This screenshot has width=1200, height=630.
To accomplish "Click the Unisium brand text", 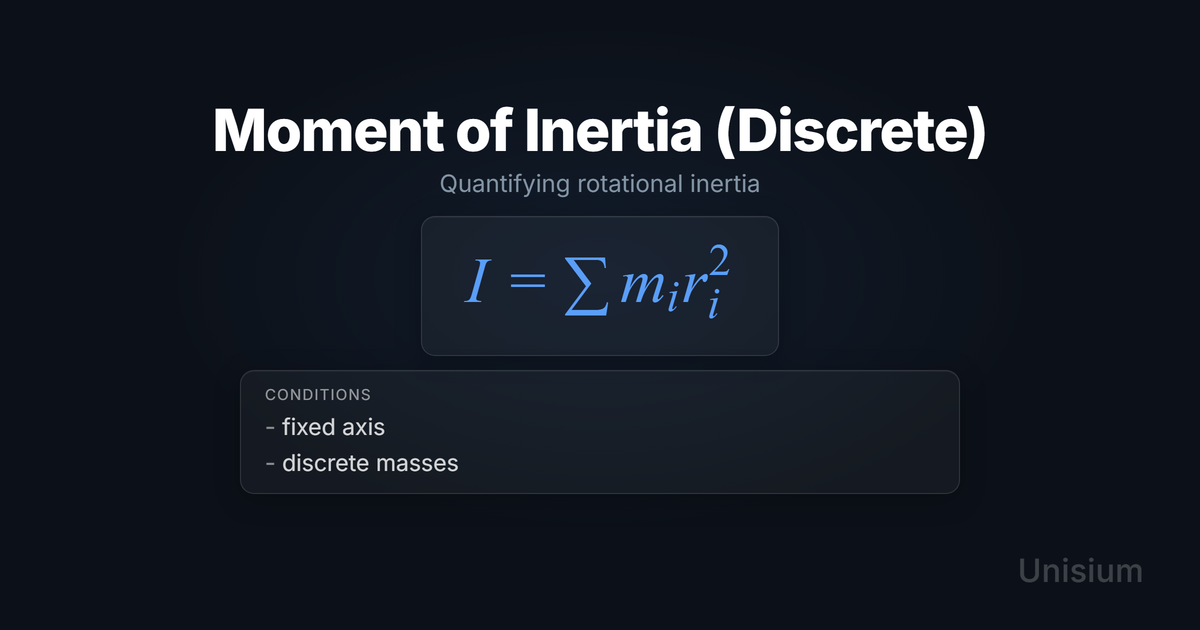I will click(x=1080, y=571).
